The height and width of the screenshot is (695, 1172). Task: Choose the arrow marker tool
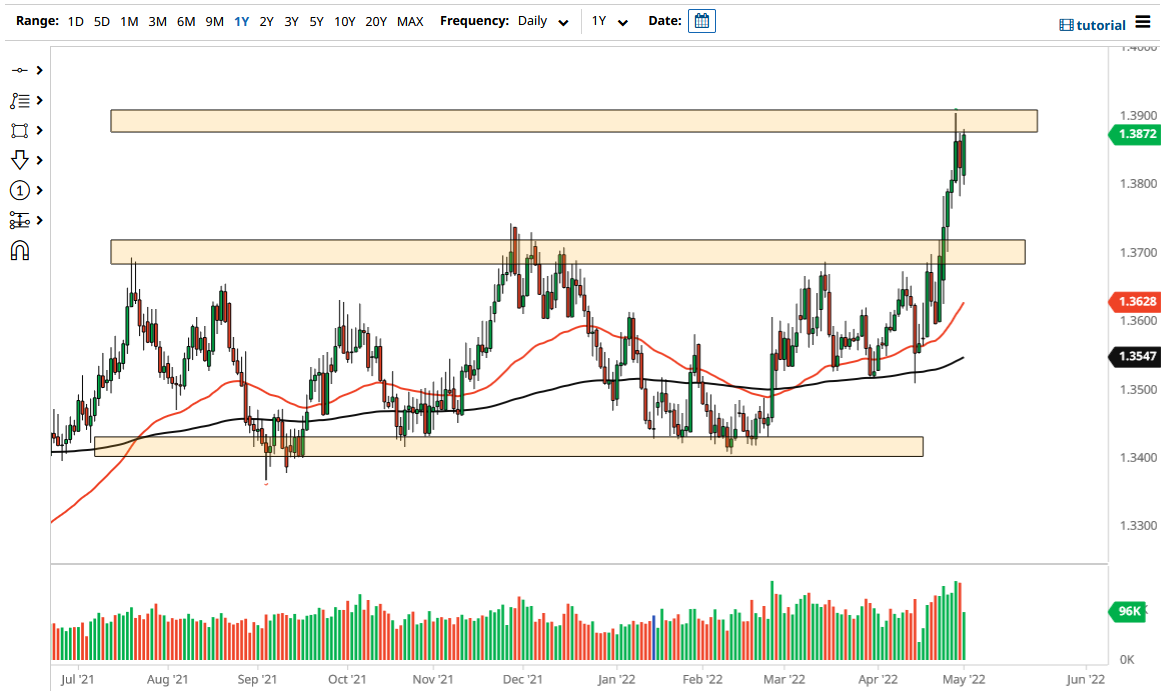[x=20, y=160]
